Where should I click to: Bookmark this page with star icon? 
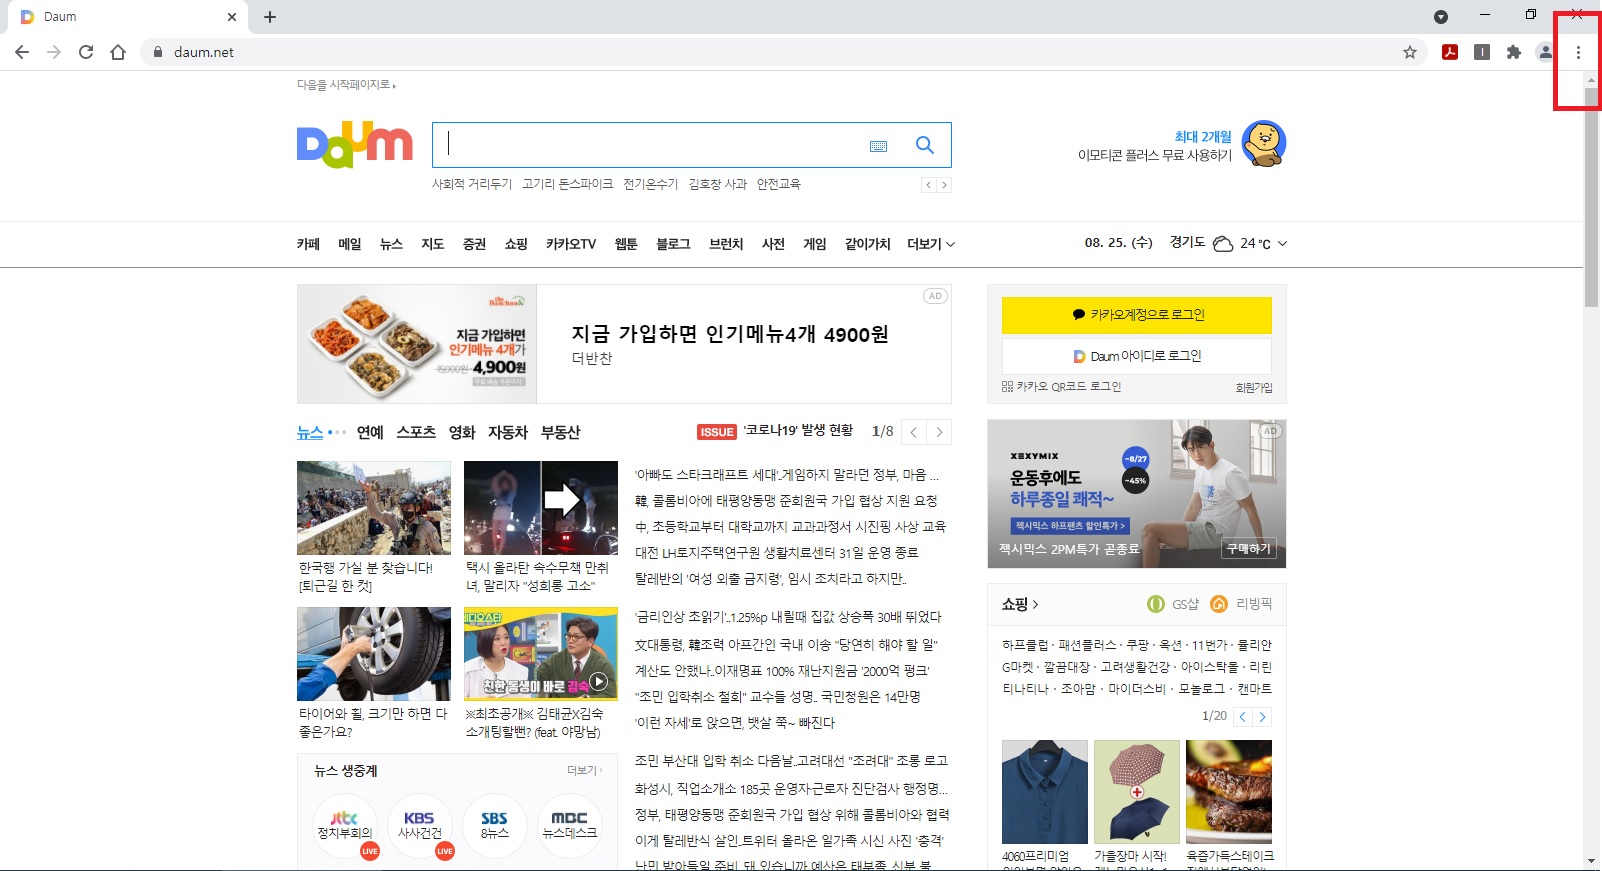tap(1410, 52)
